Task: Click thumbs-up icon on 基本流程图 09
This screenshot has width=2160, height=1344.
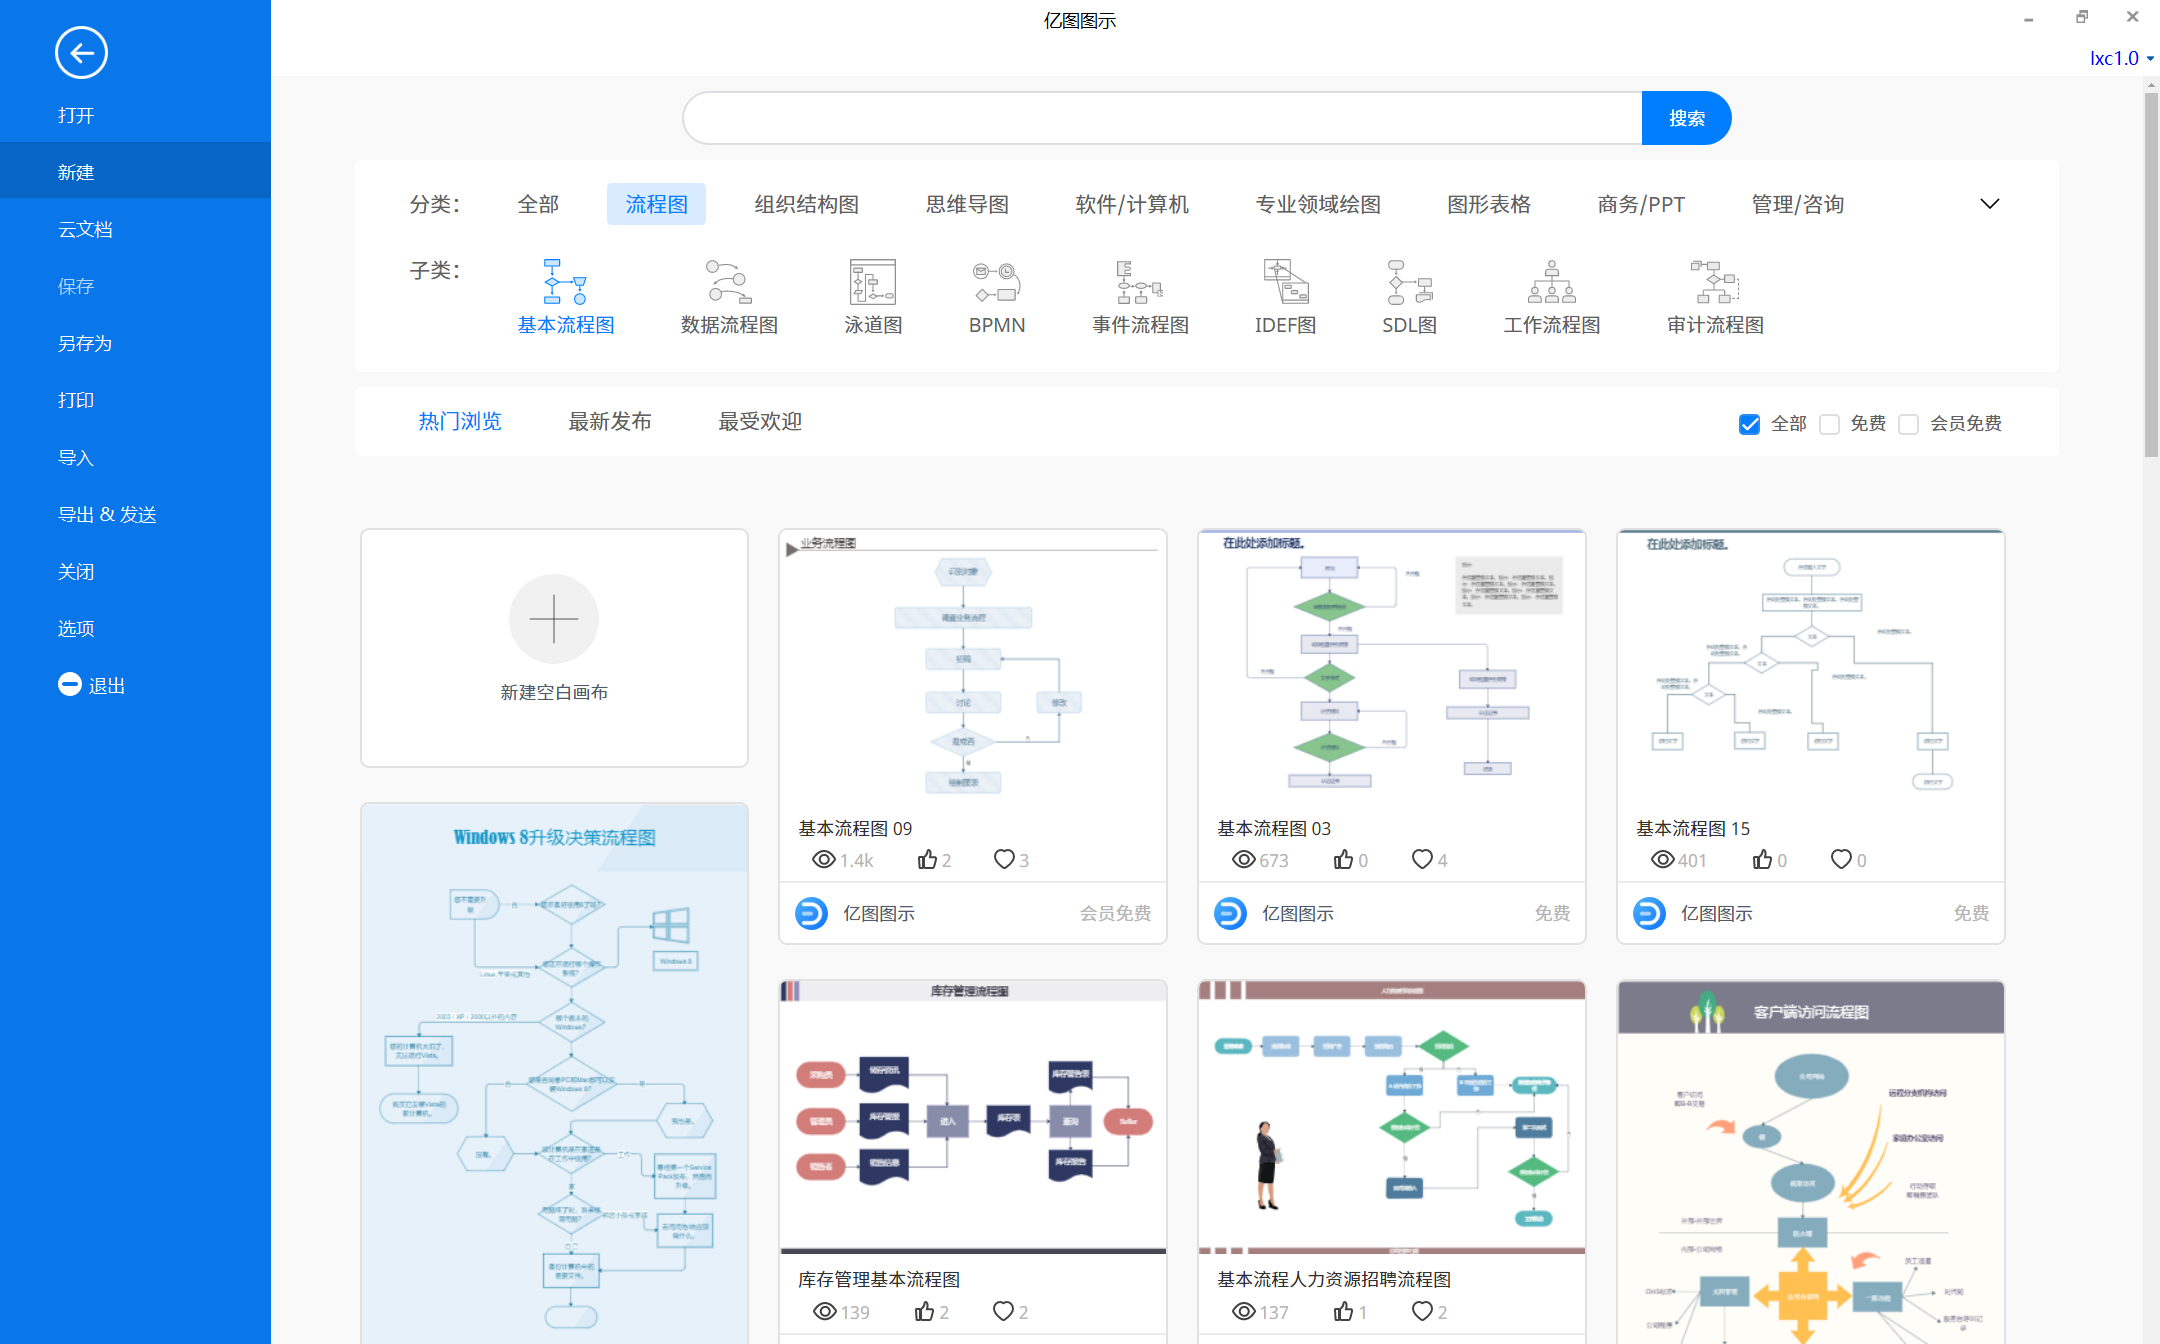Action: pyautogui.click(x=927, y=859)
